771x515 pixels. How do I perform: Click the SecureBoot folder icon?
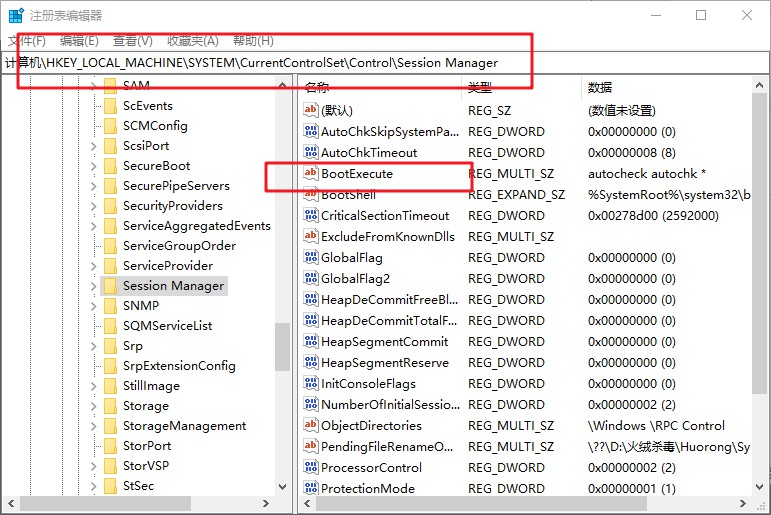click(x=110, y=166)
